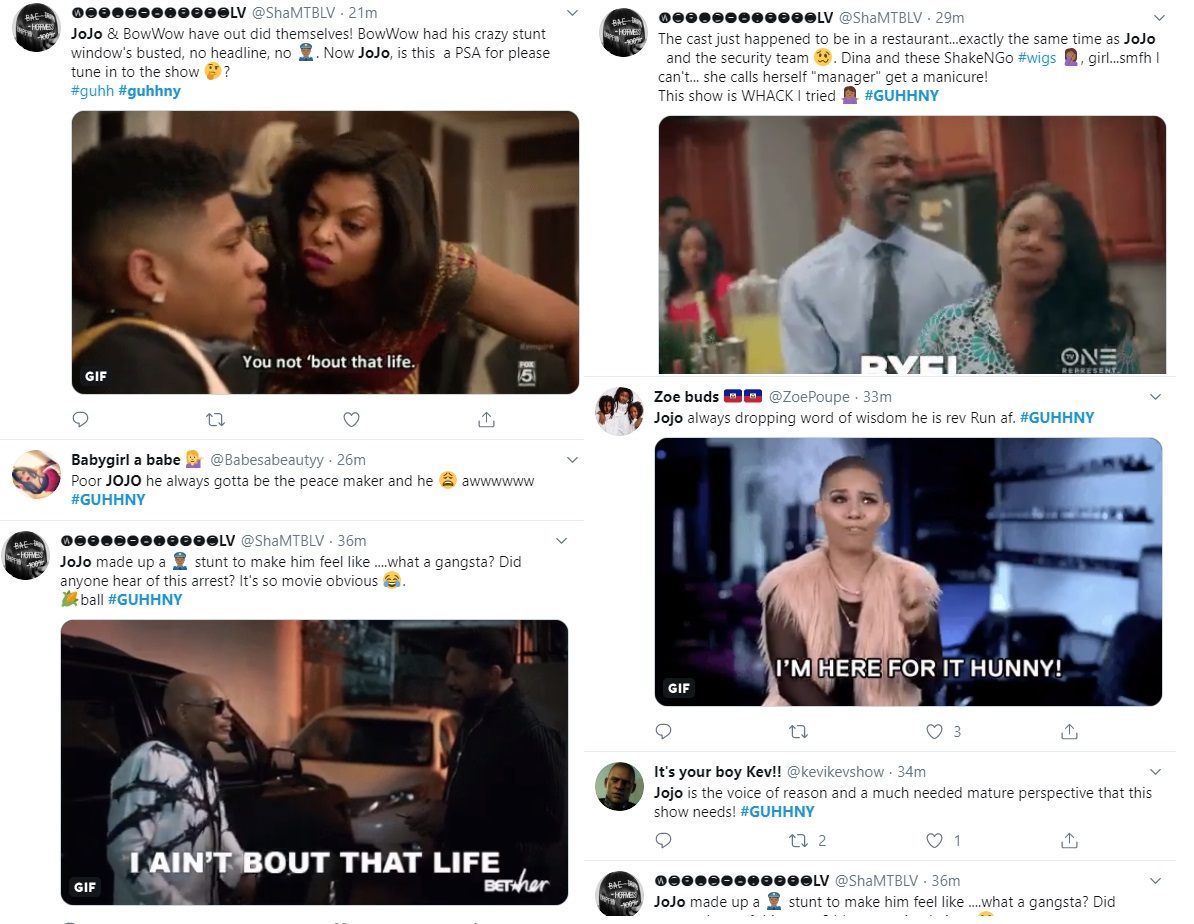This screenshot has width=1194, height=924.
Task: Like Kev's tweet showing 1 like
Action: (934, 840)
